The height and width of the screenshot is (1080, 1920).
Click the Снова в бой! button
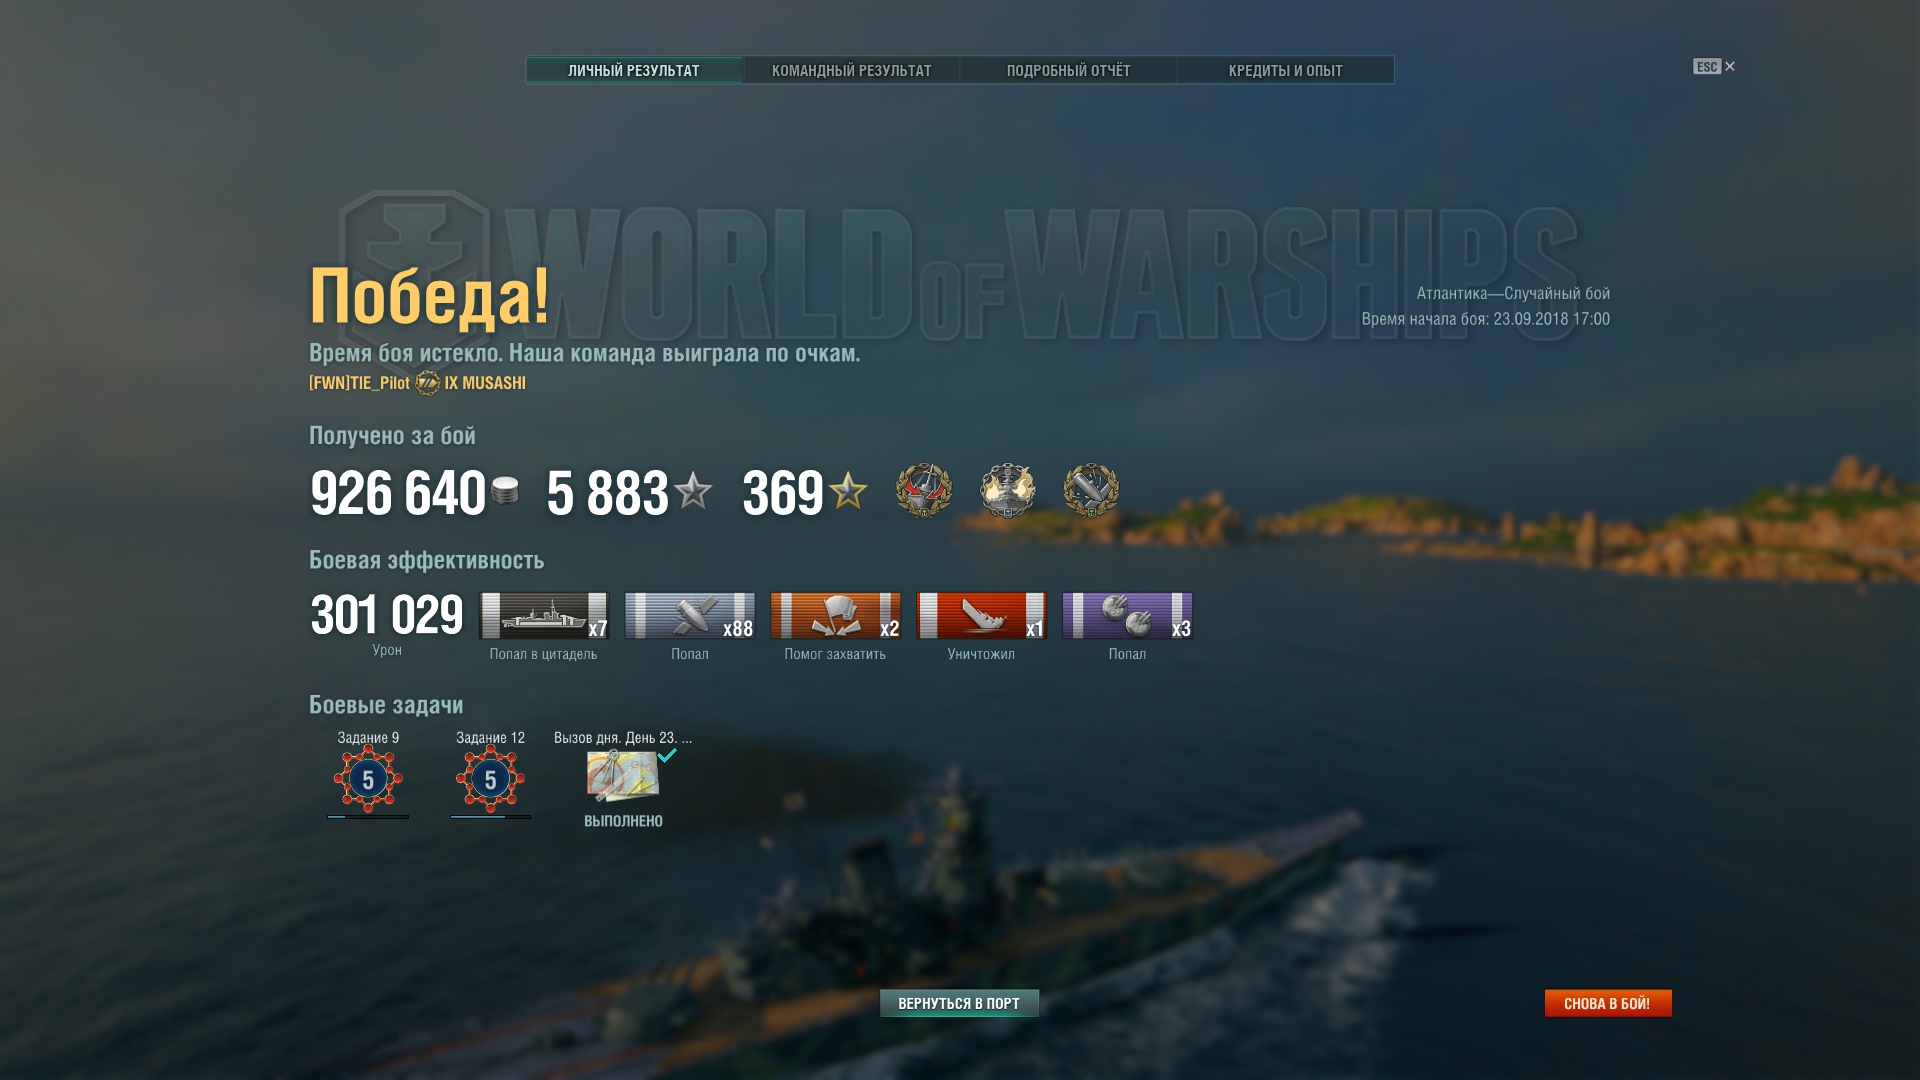pyautogui.click(x=1608, y=1003)
